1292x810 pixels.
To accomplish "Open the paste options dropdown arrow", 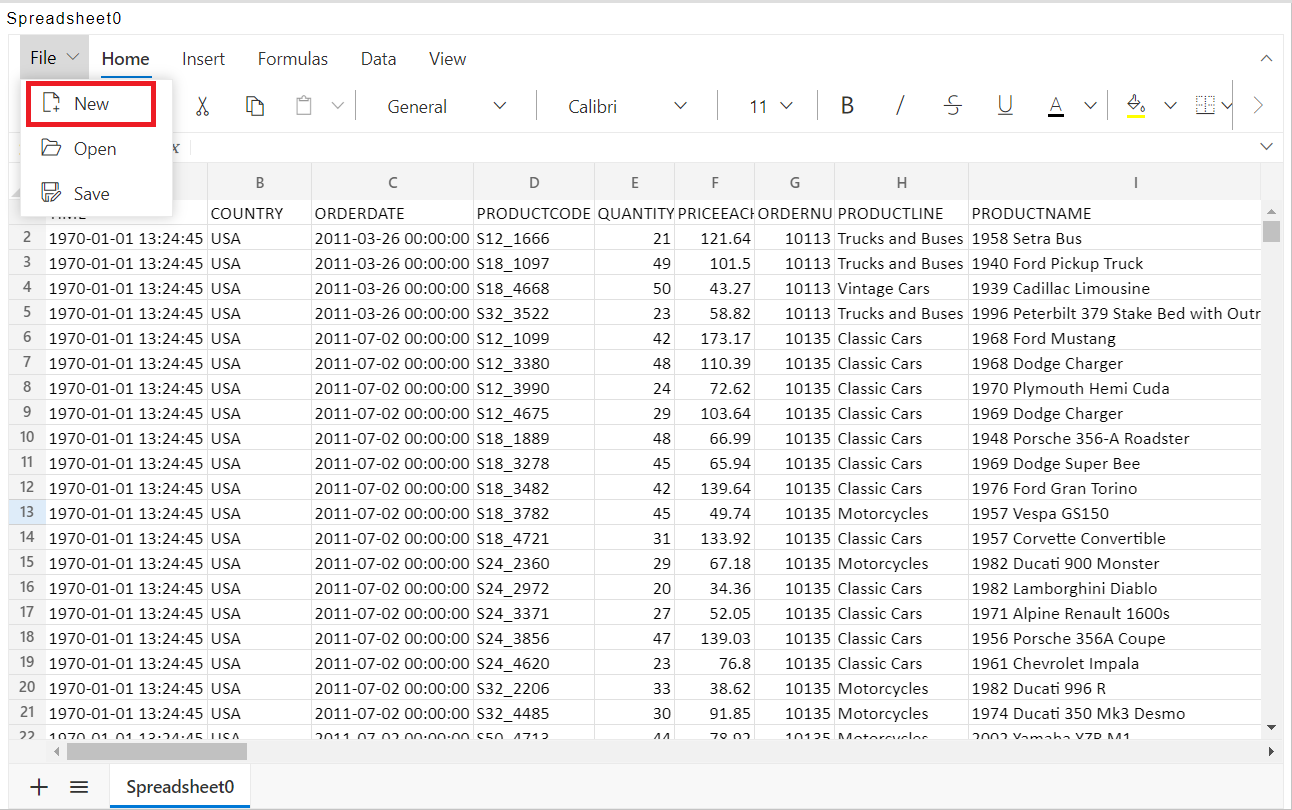I will pos(338,106).
